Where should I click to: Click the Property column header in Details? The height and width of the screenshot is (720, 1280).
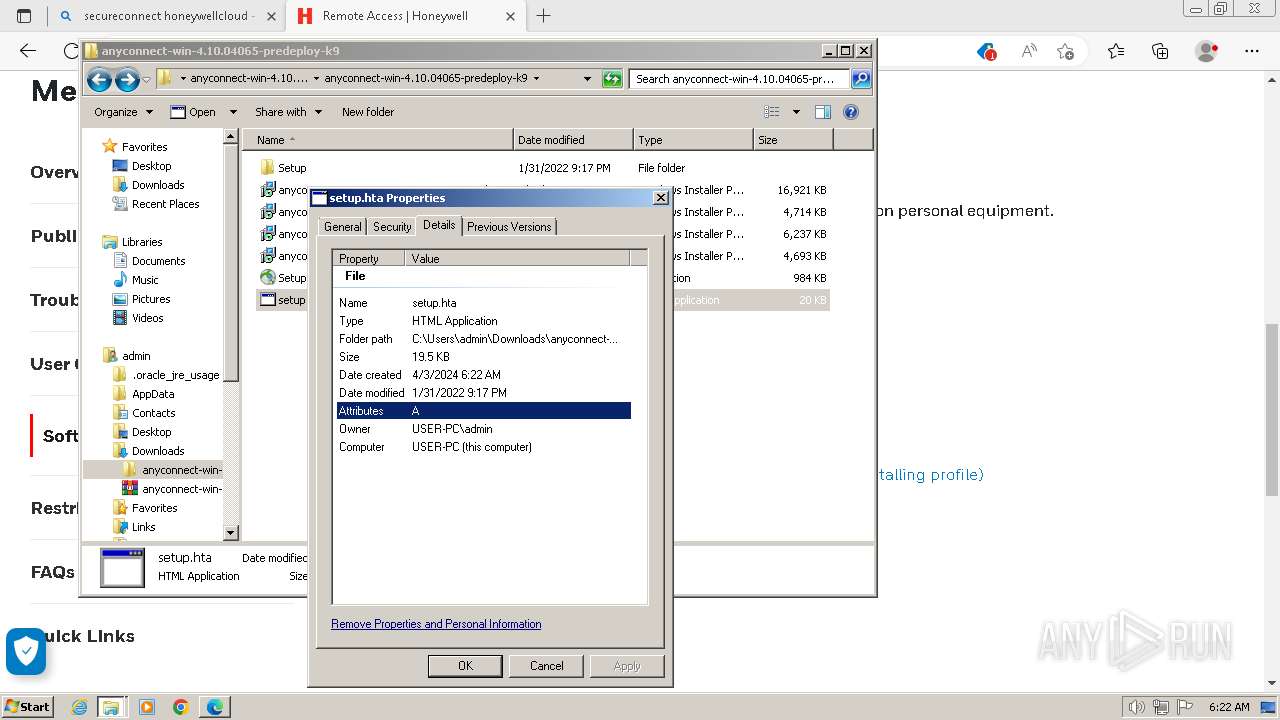point(369,258)
